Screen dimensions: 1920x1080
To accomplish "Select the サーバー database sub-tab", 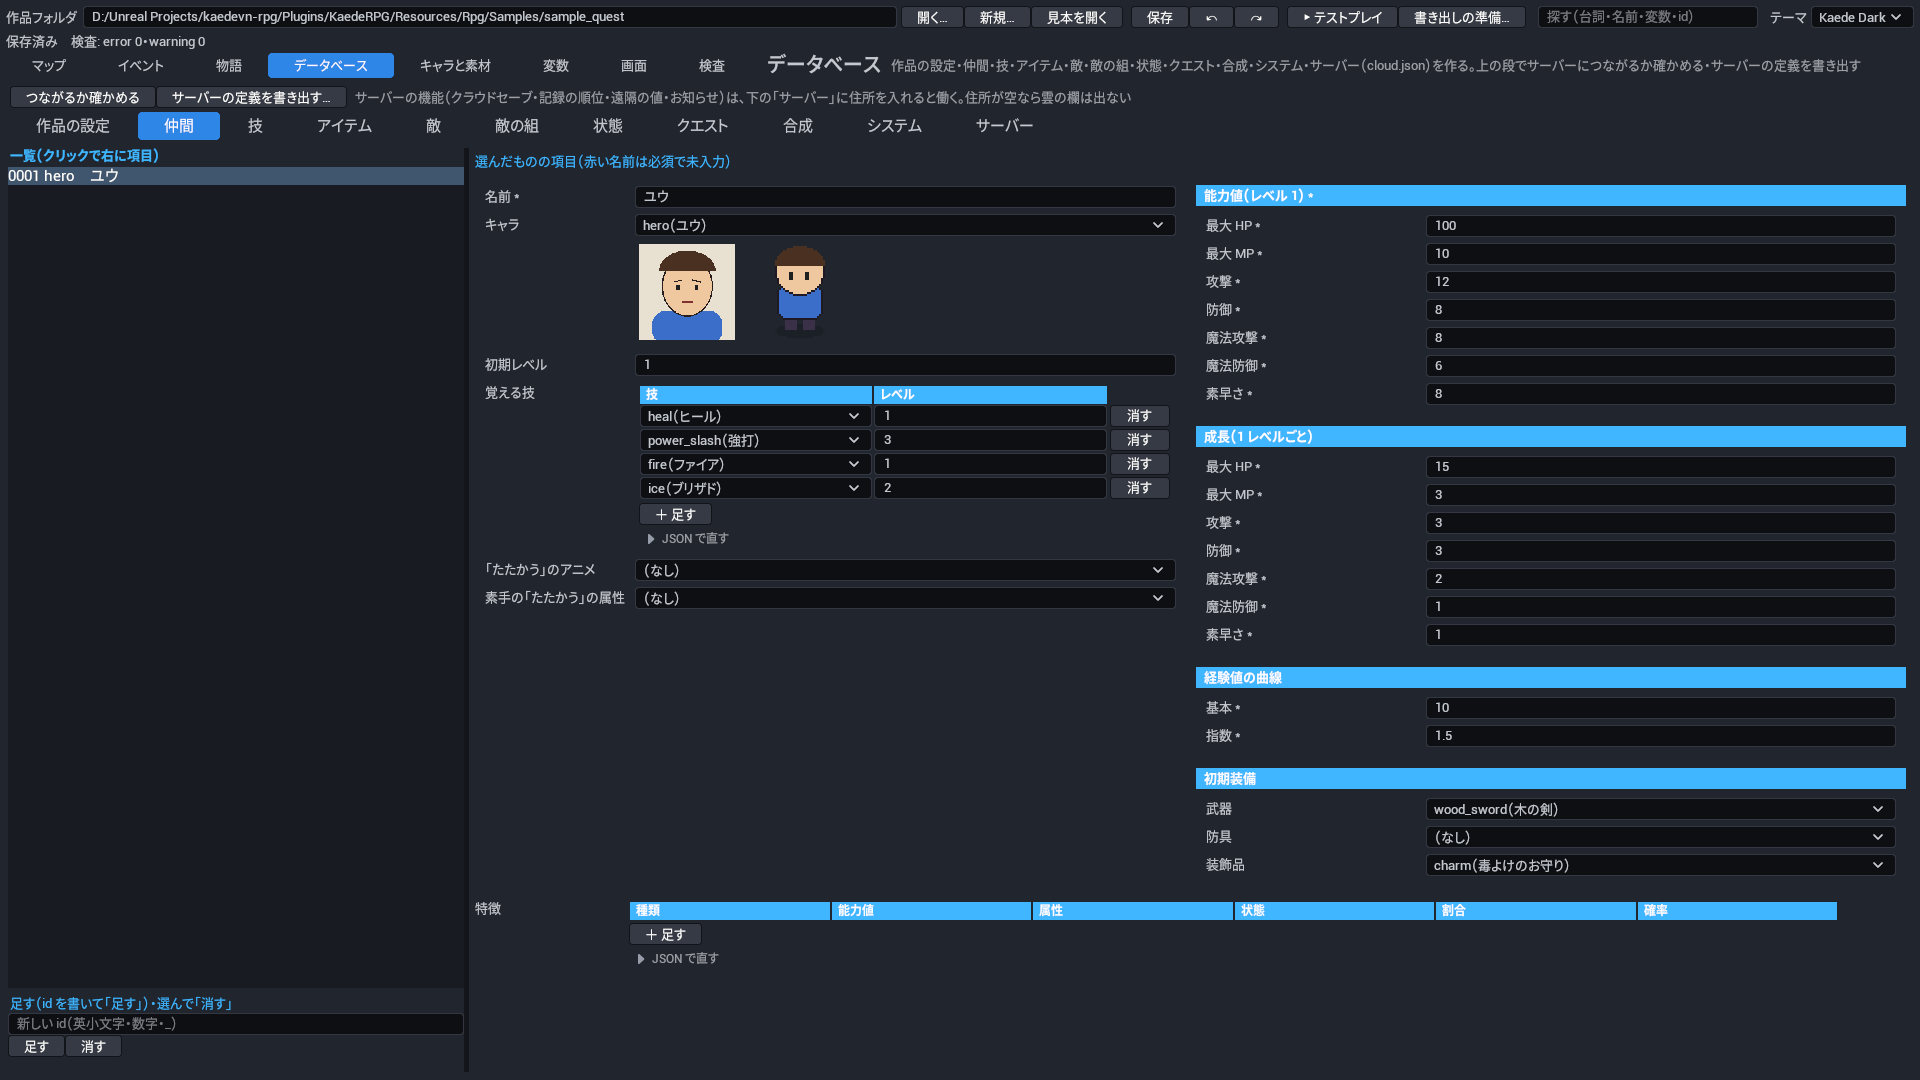I will [x=1004, y=126].
